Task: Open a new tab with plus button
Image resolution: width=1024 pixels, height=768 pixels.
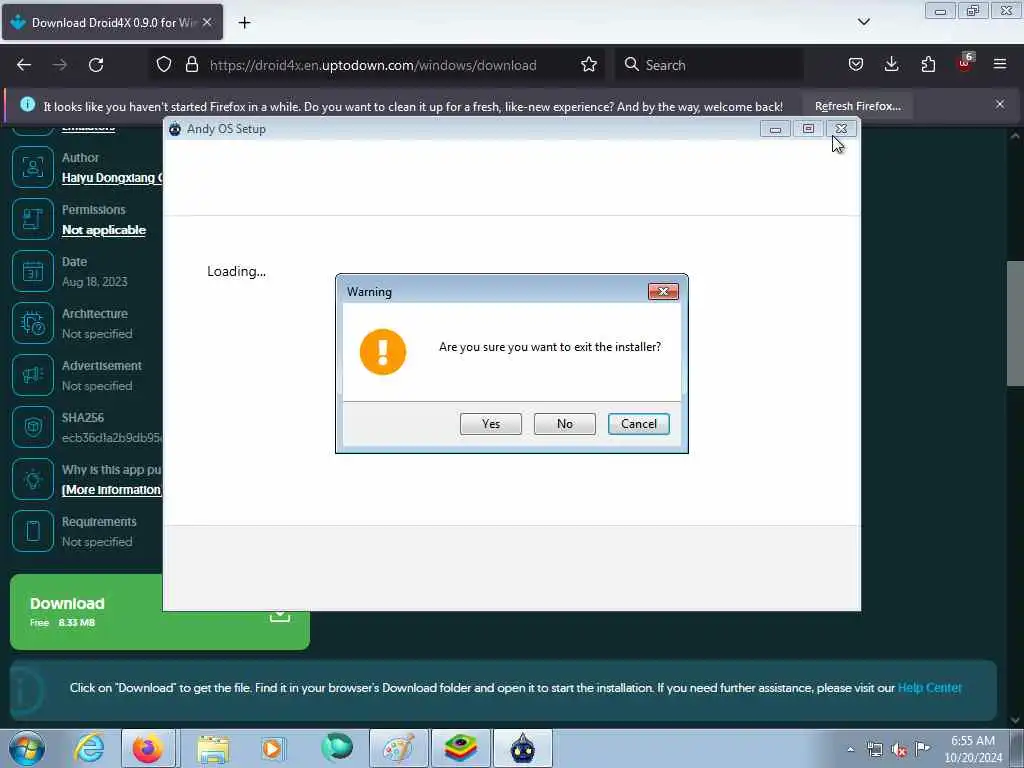Action: pyautogui.click(x=244, y=23)
